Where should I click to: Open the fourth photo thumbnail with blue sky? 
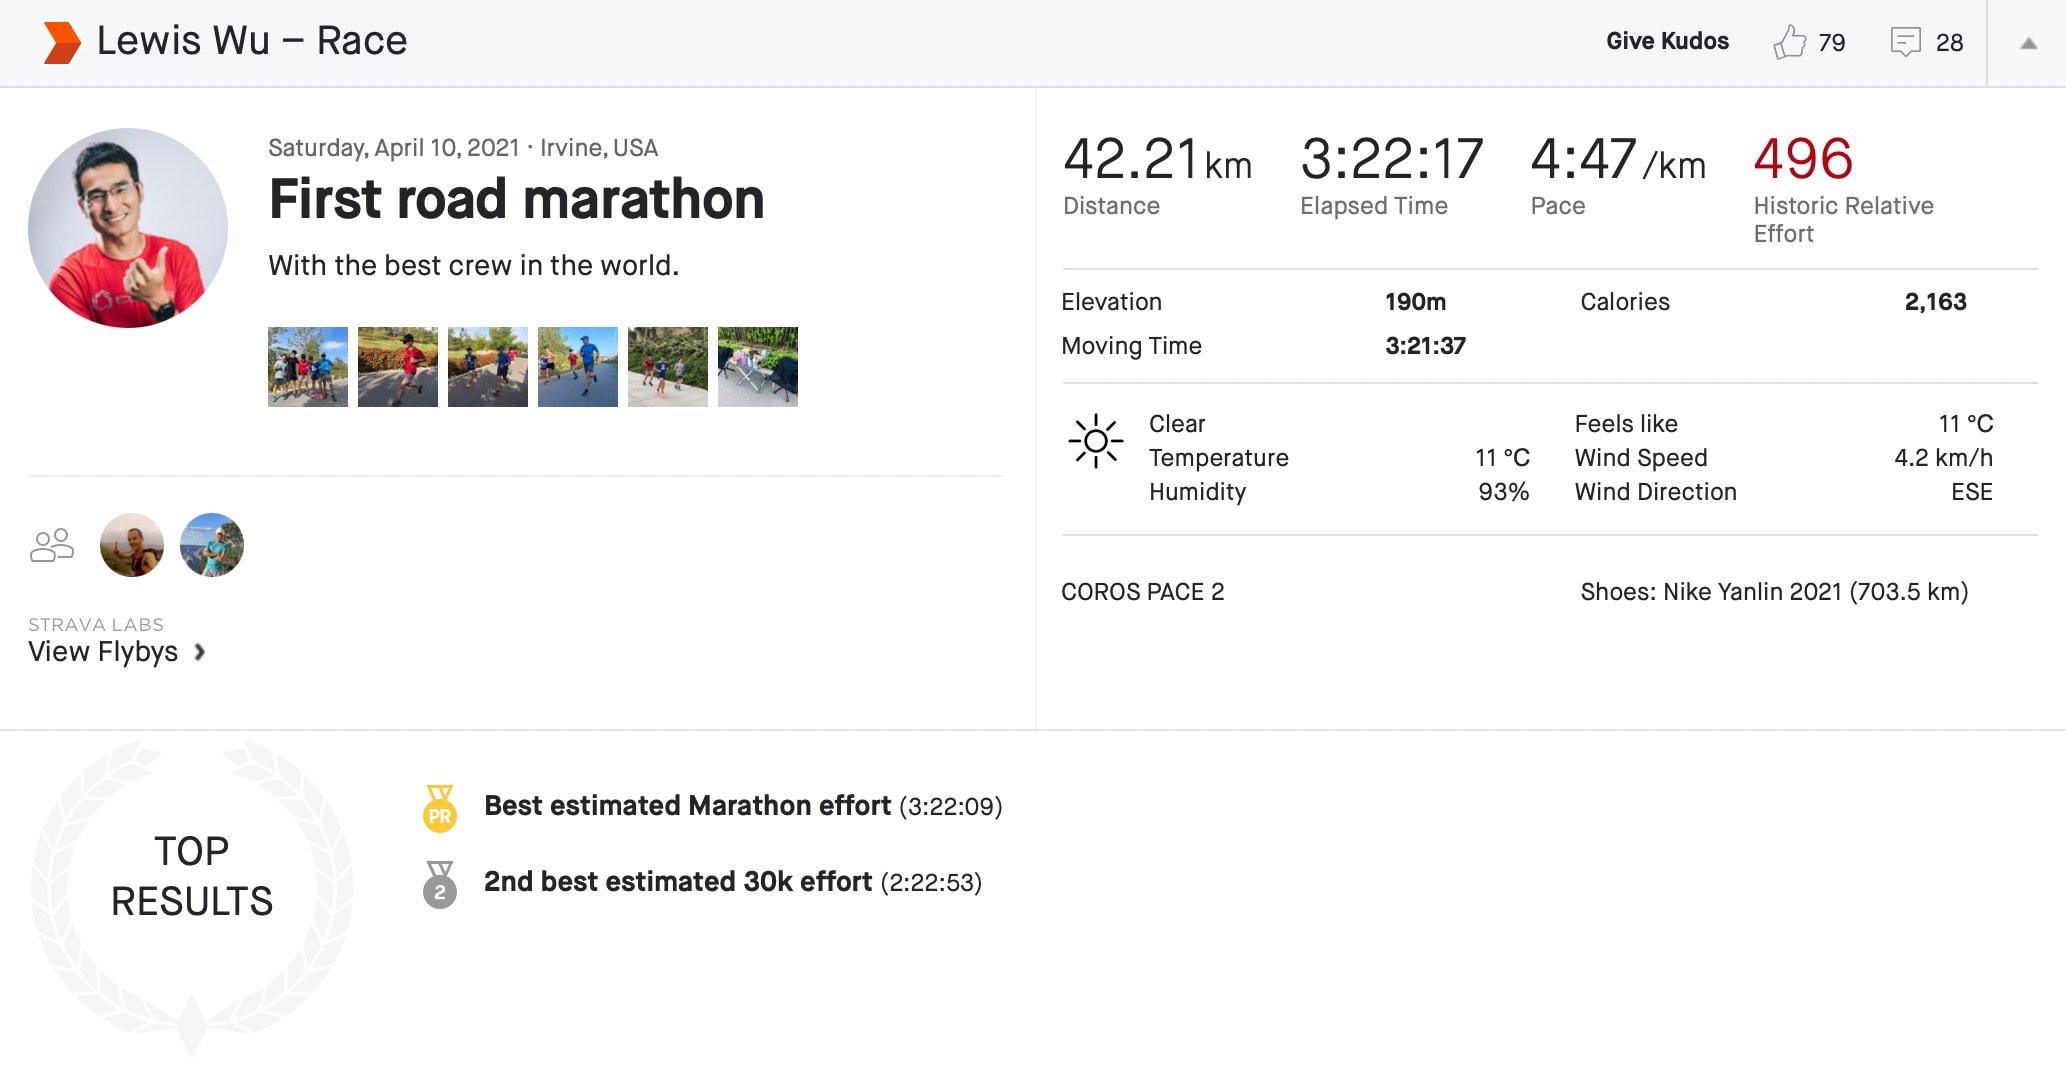578,366
